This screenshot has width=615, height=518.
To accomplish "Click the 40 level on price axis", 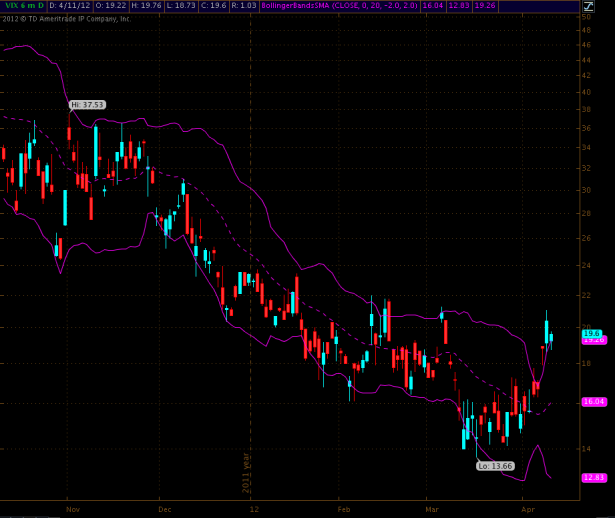I will (x=586, y=92).
